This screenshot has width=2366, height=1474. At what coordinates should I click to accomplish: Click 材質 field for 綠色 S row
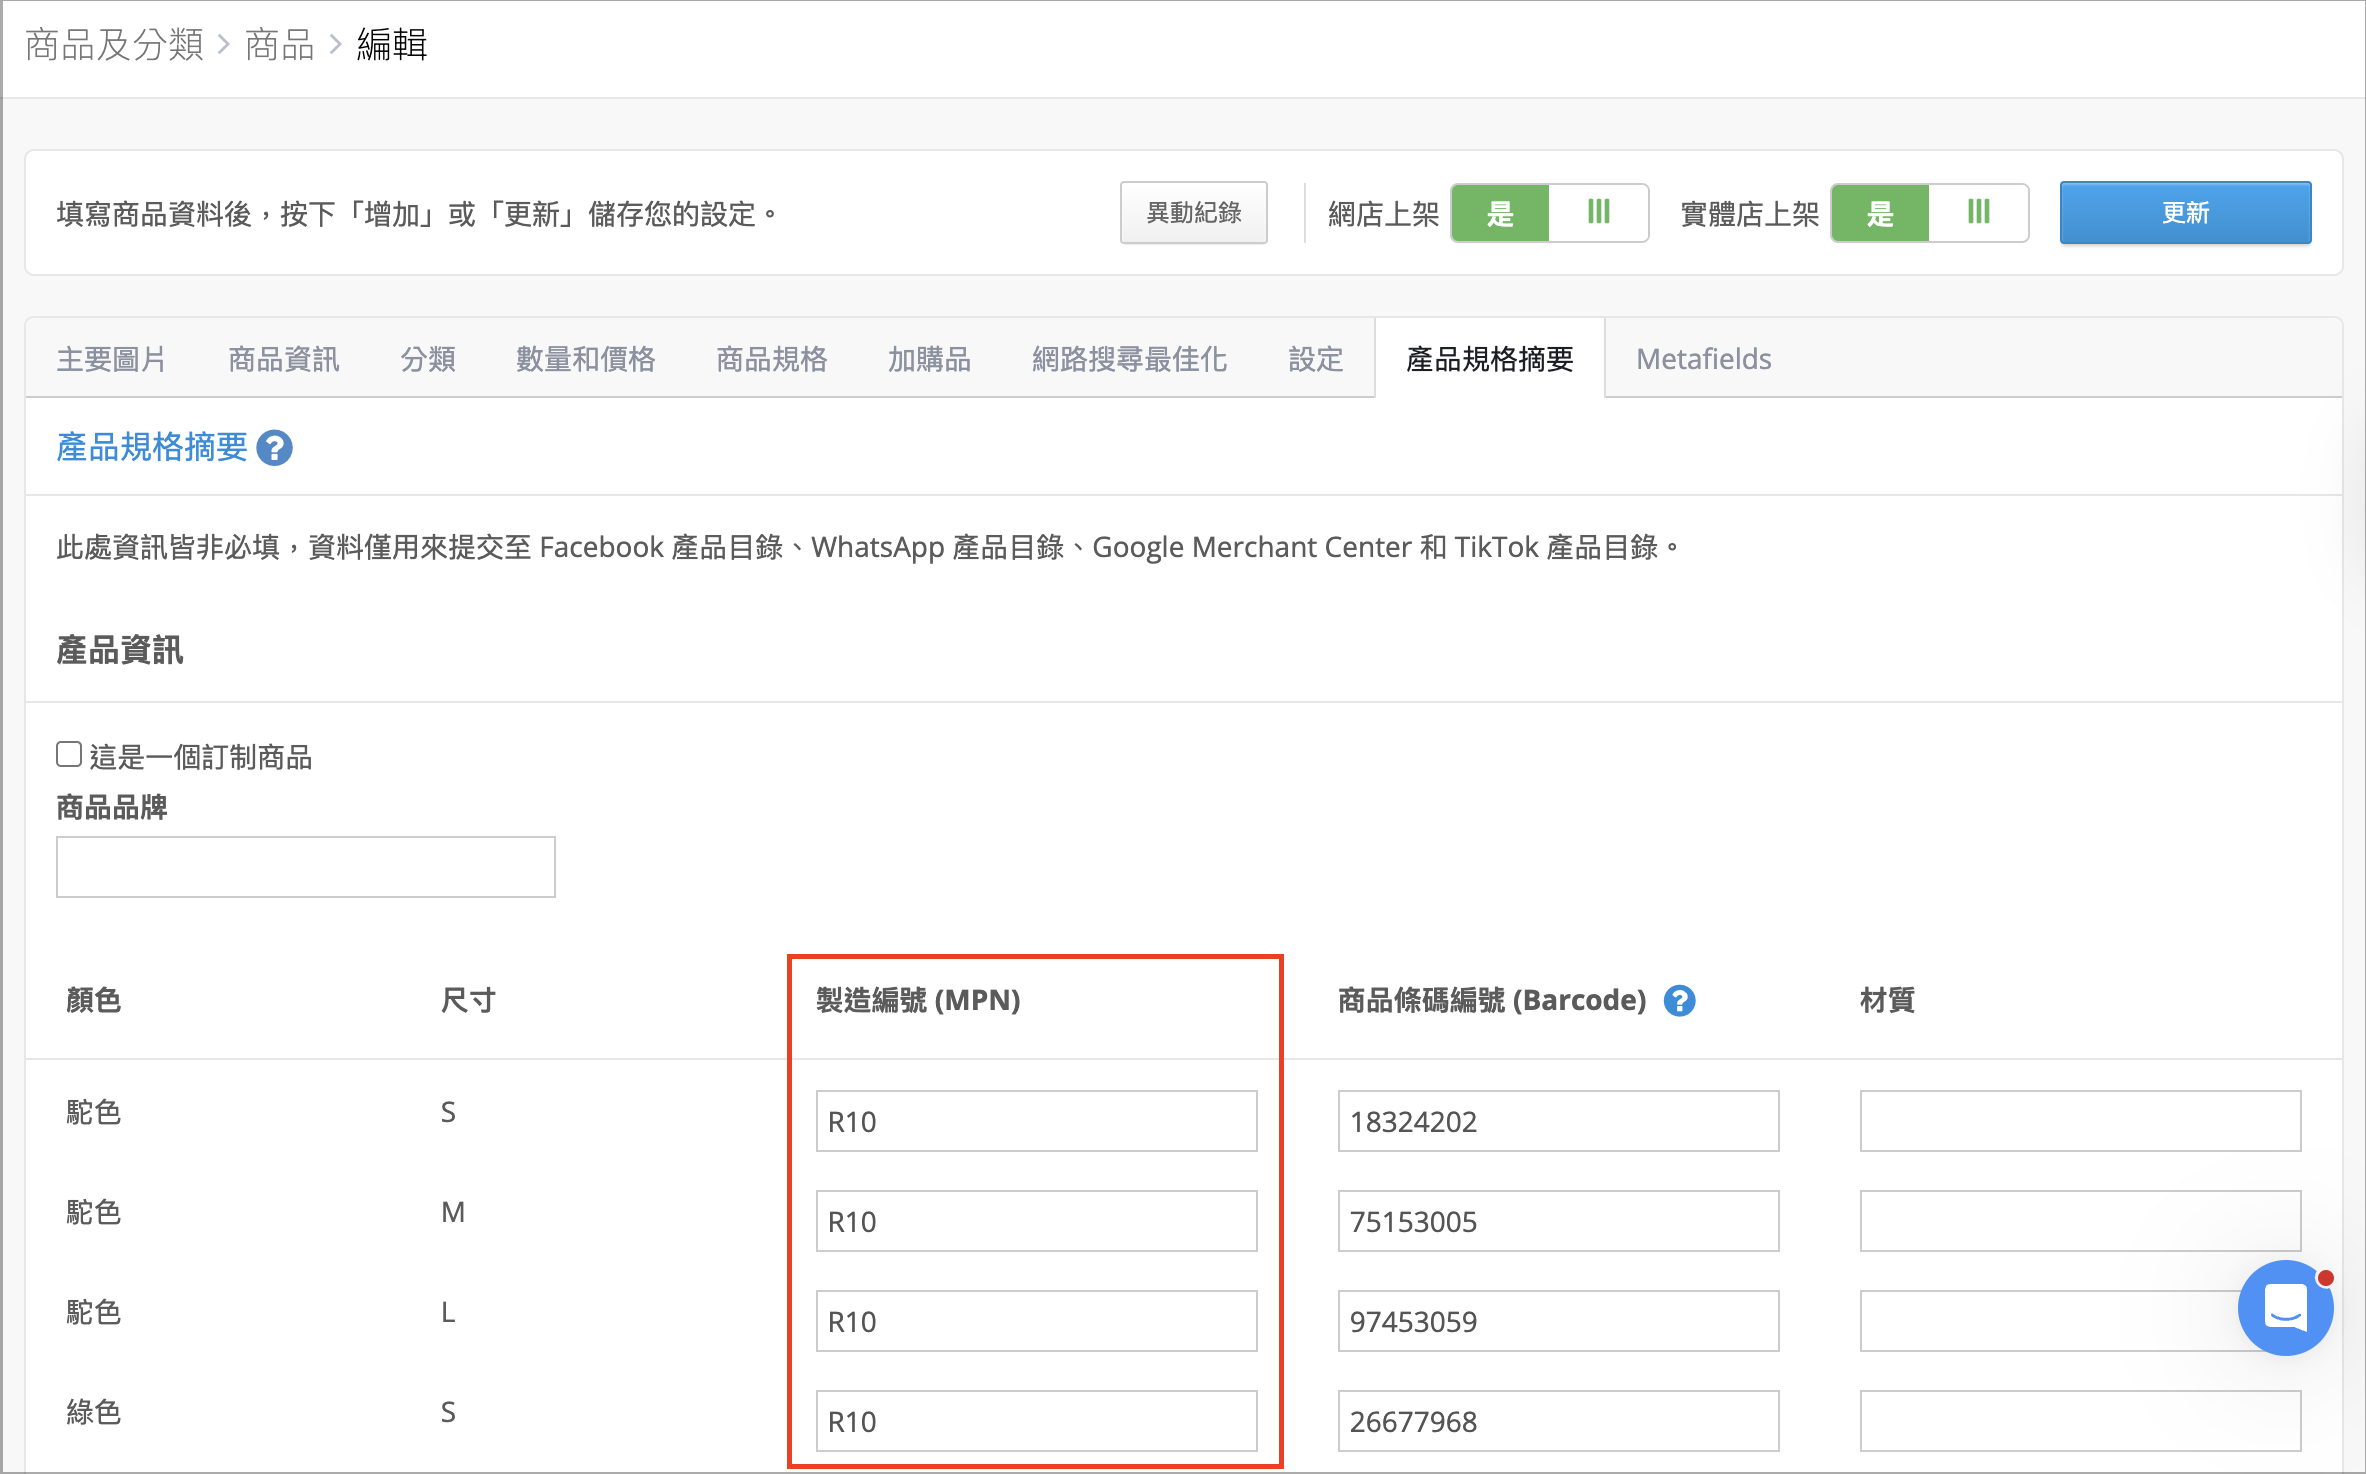tap(2081, 1421)
